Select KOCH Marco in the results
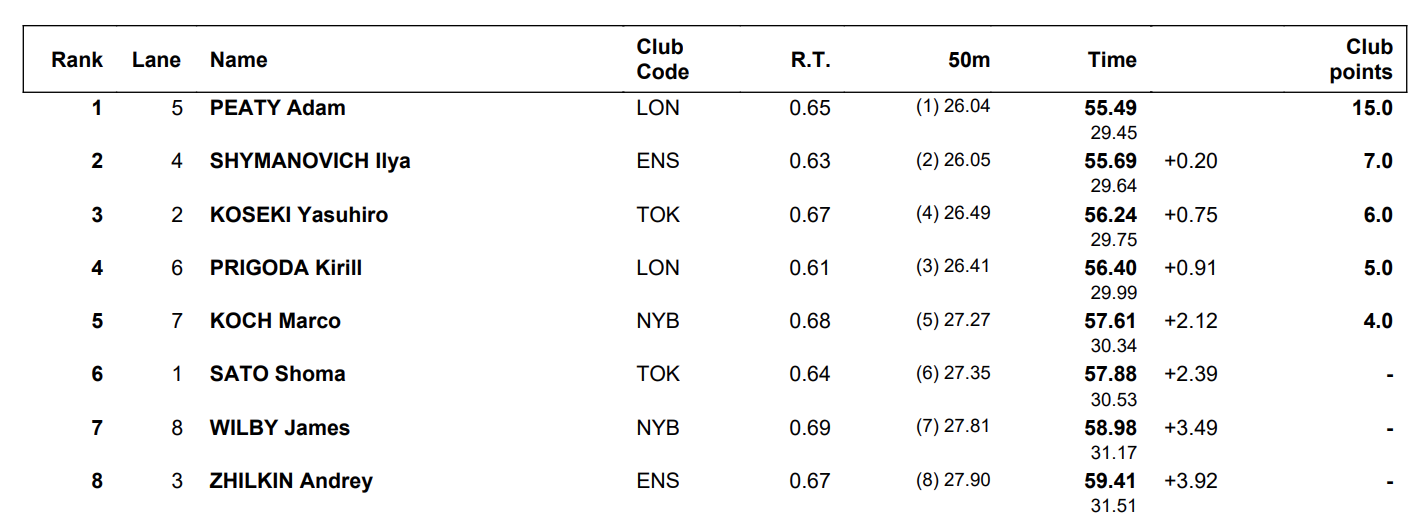This screenshot has width=1426, height=518. coord(275,321)
